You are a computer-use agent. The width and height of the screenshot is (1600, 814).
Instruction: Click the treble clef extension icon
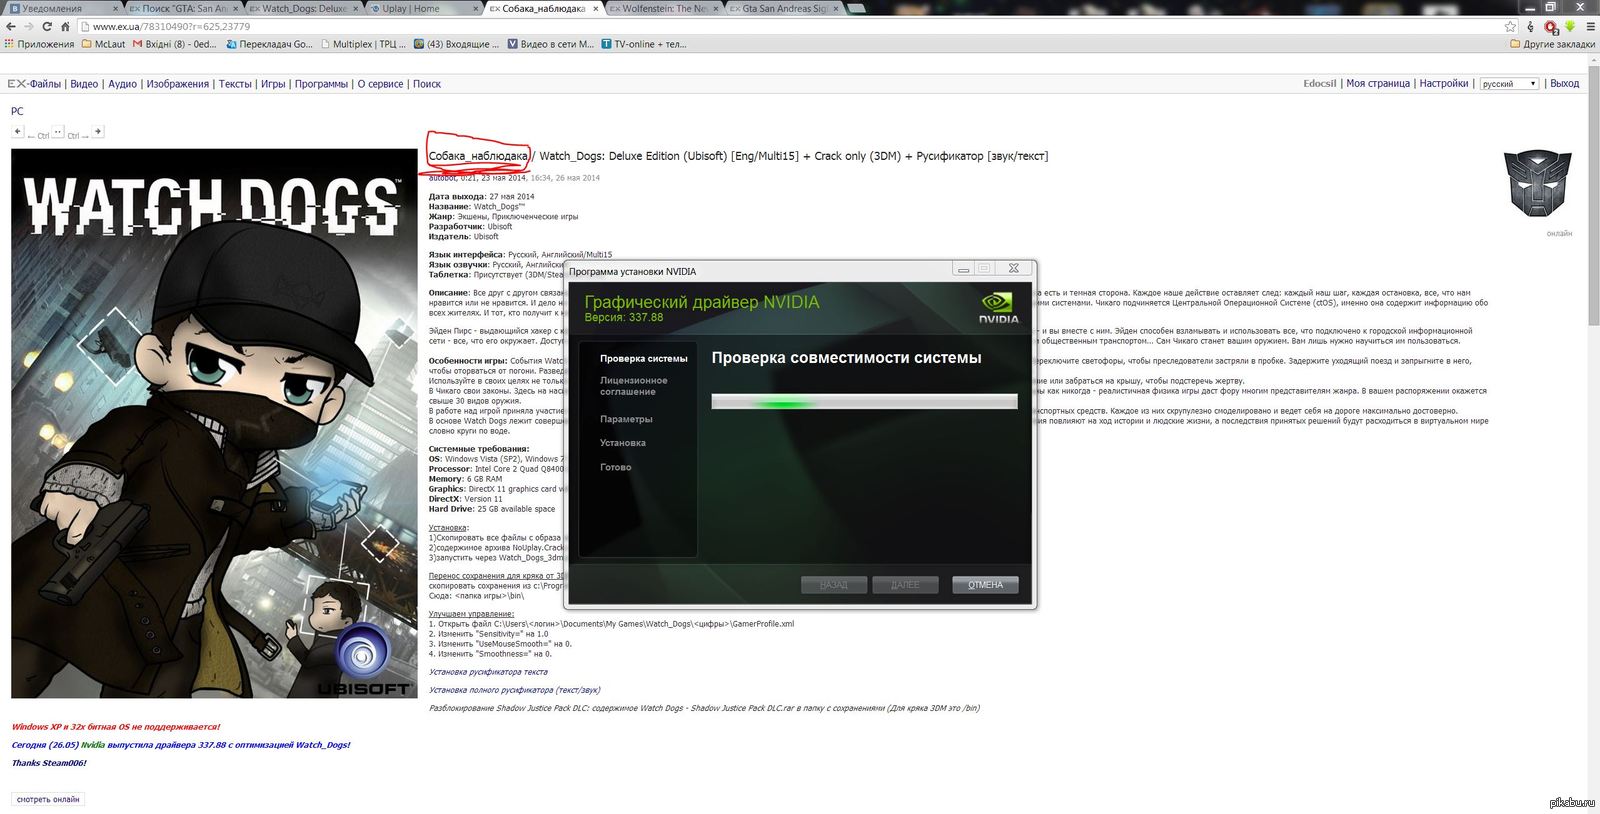pyautogui.click(x=1530, y=27)
